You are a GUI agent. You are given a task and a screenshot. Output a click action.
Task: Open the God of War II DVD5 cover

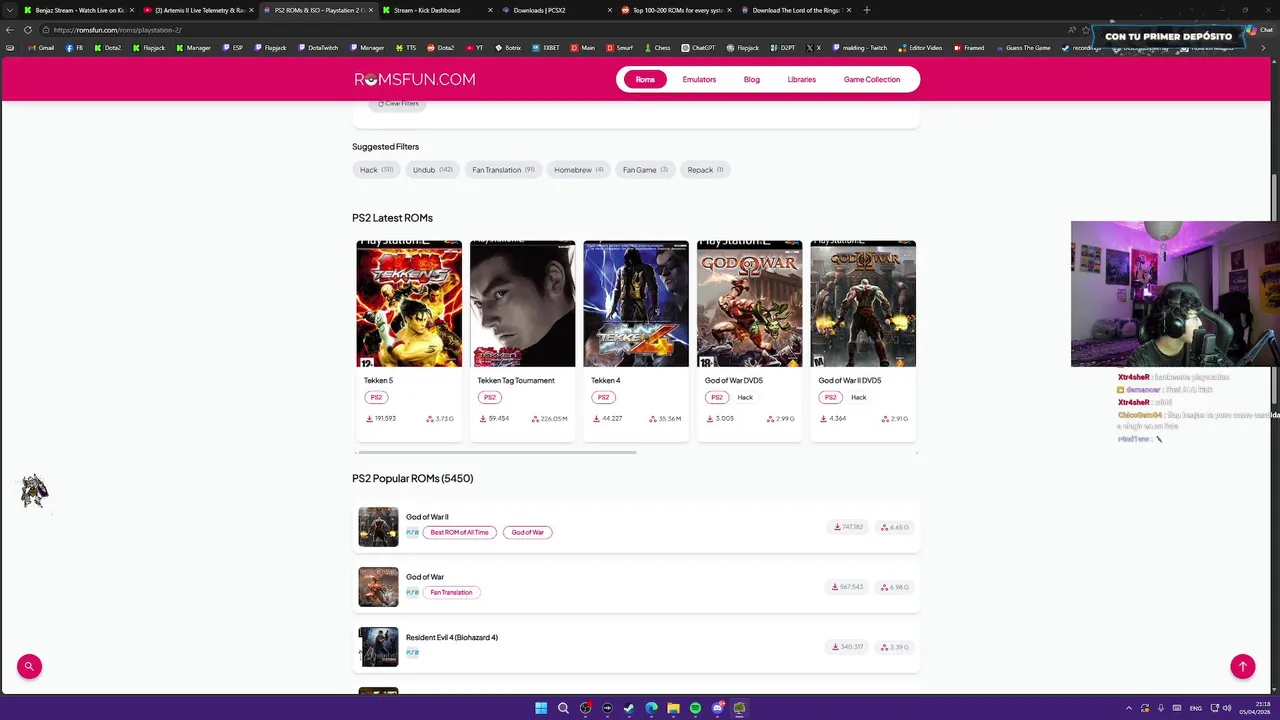(863, 304)
